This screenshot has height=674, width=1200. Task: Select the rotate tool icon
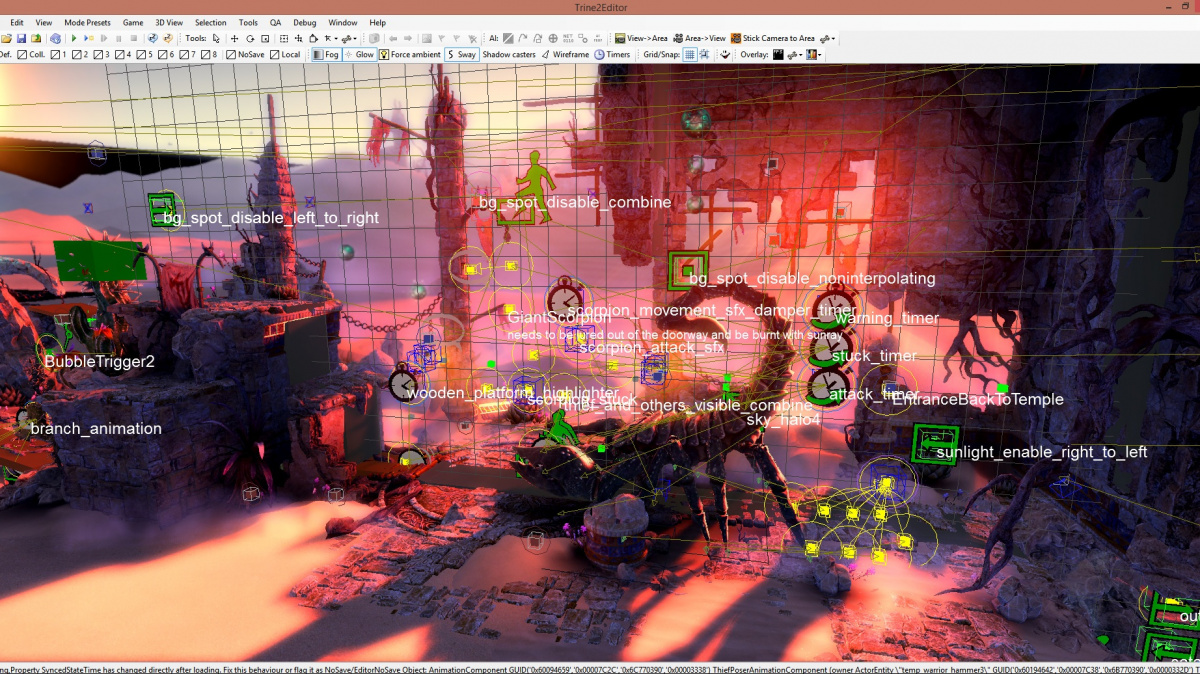click(x=250, y=38)
